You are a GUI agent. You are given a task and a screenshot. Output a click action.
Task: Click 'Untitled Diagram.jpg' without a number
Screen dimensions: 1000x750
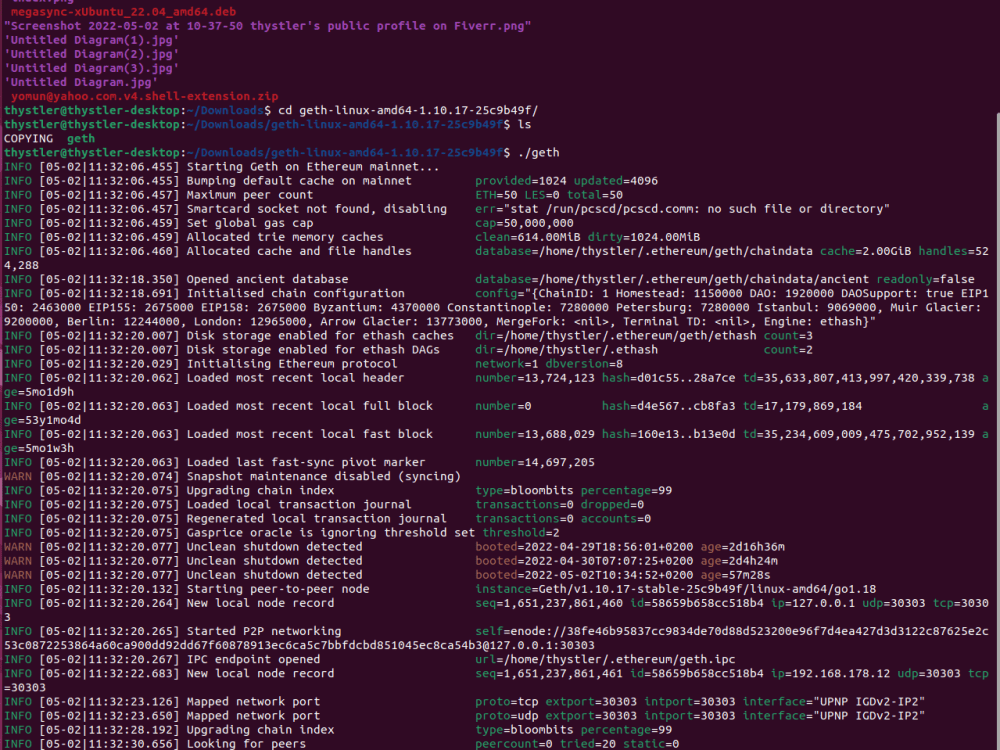point(80,82)
